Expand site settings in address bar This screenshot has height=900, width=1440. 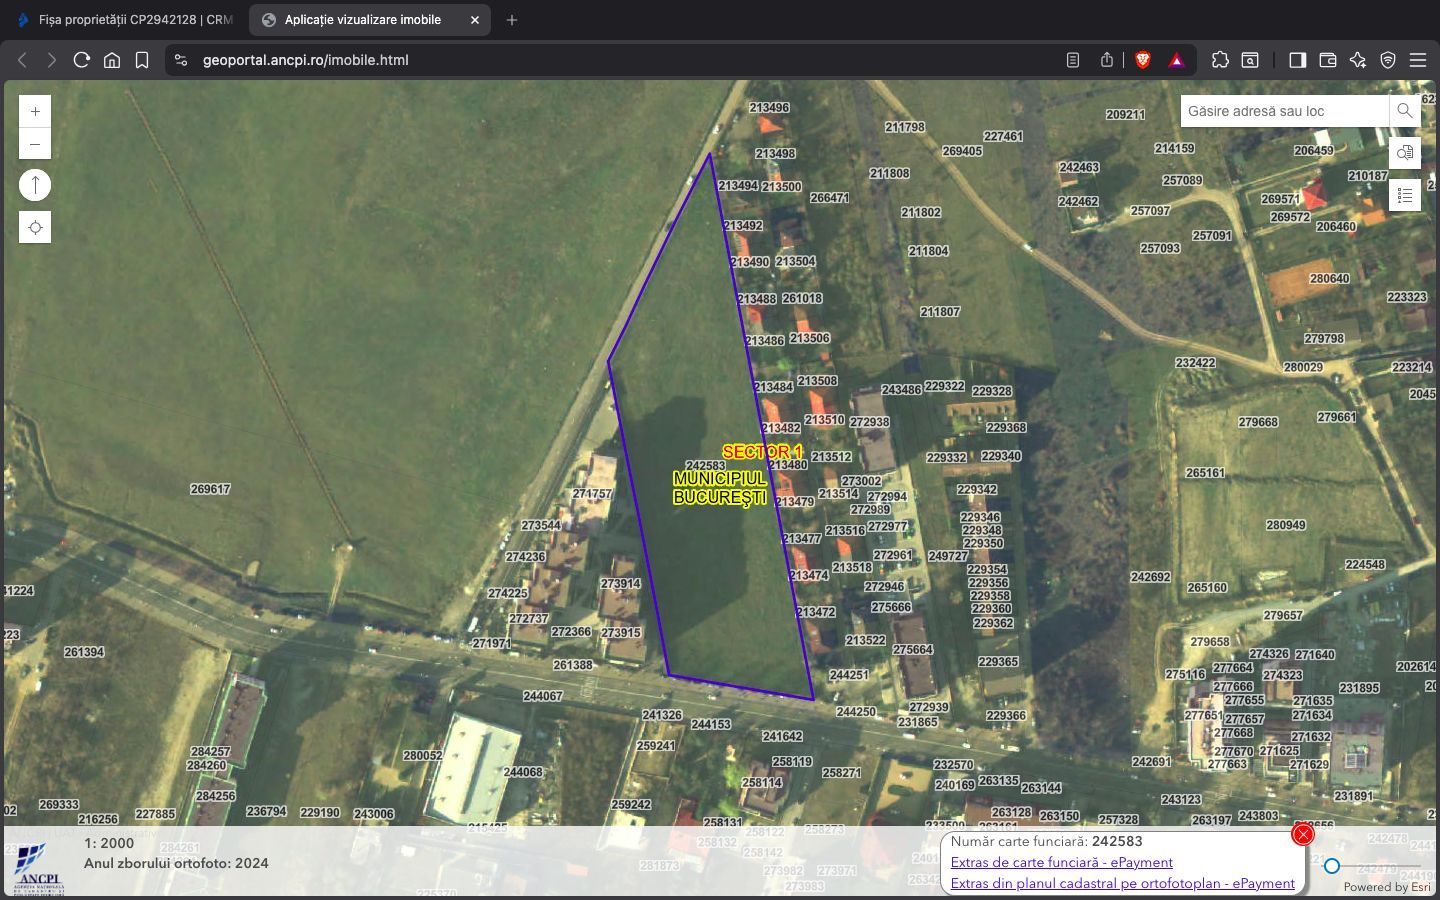tap(181, 60)
